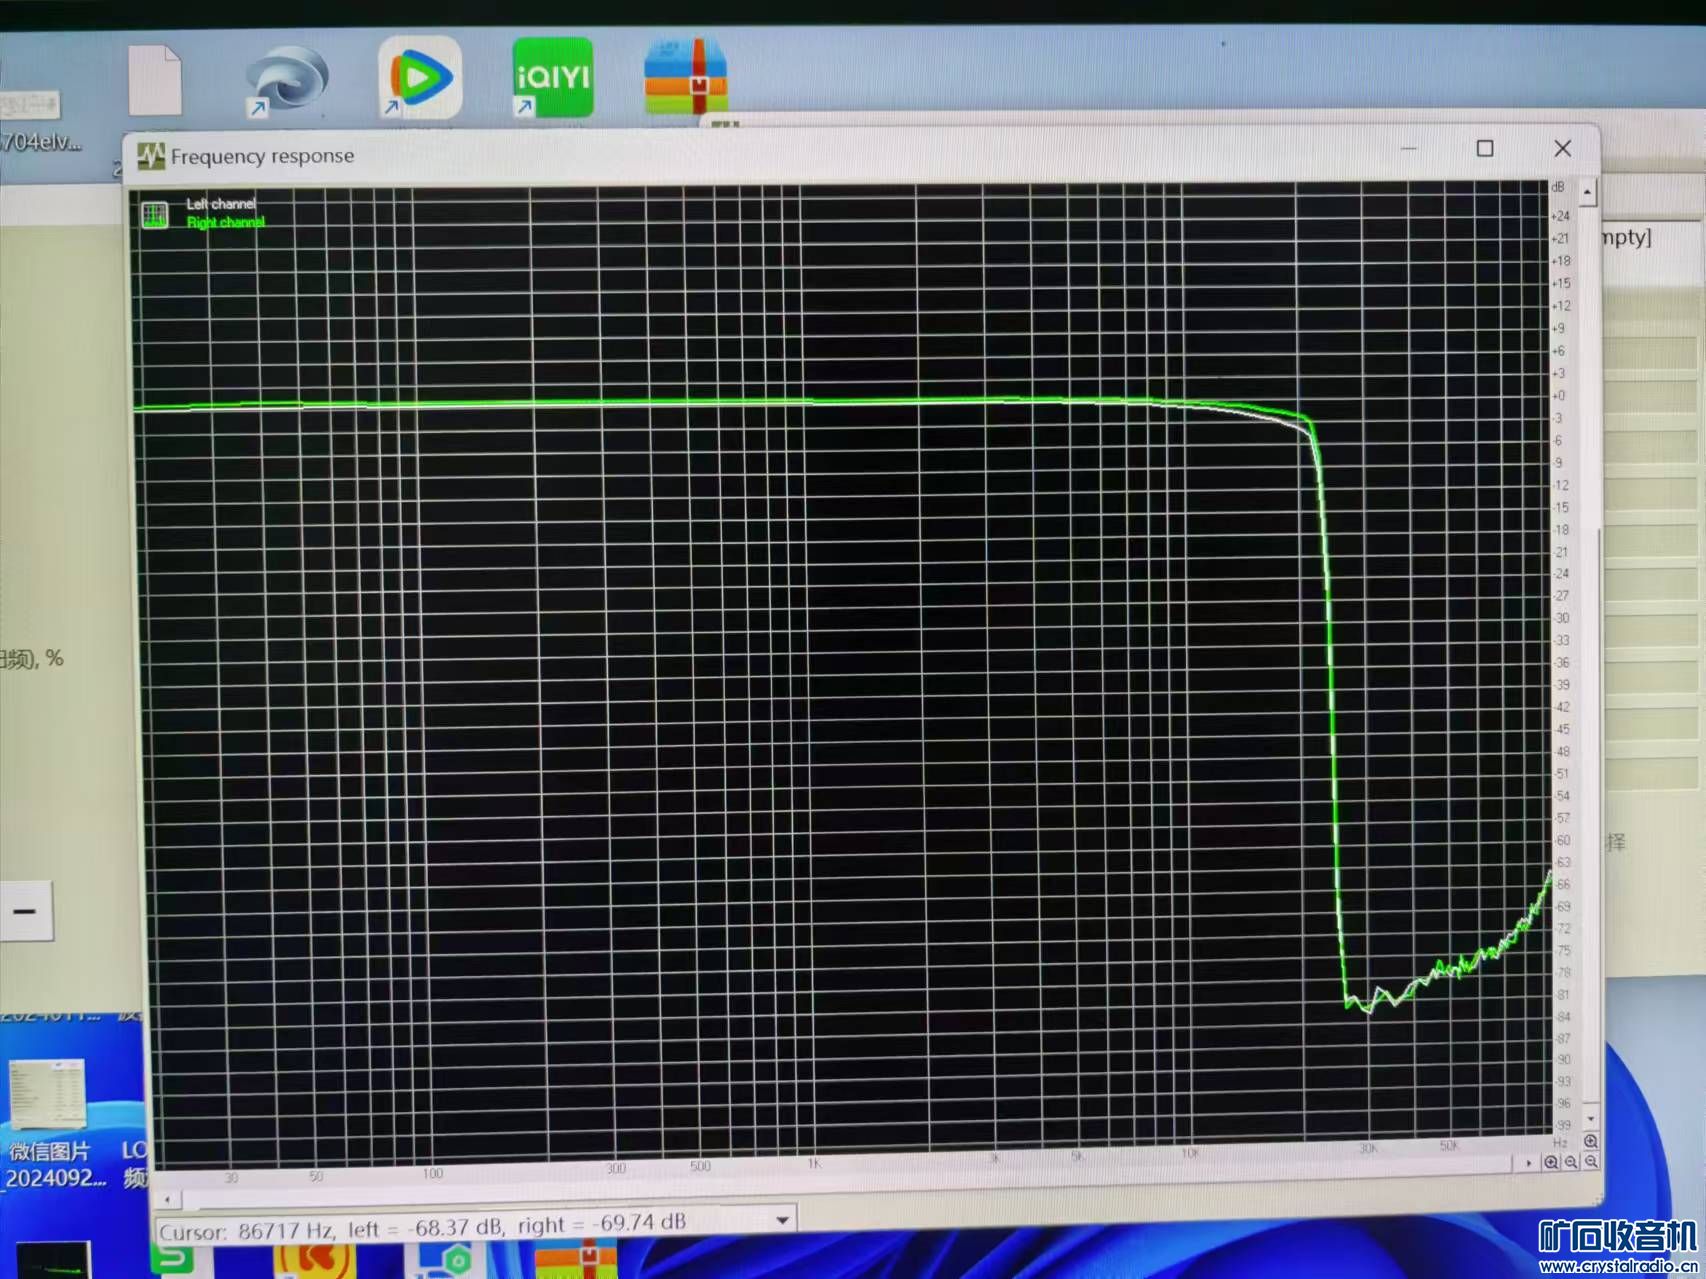Open the cursor readout dropdown arrow
The image size is (1706, 1279).
pyautogui.click(x=782, y=1220)
